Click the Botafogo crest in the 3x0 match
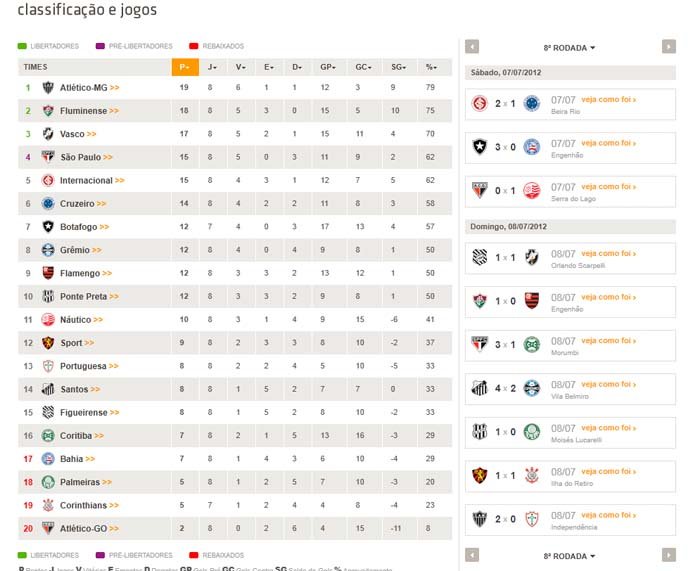The image size is (700, 571). [x=480, y=147]
